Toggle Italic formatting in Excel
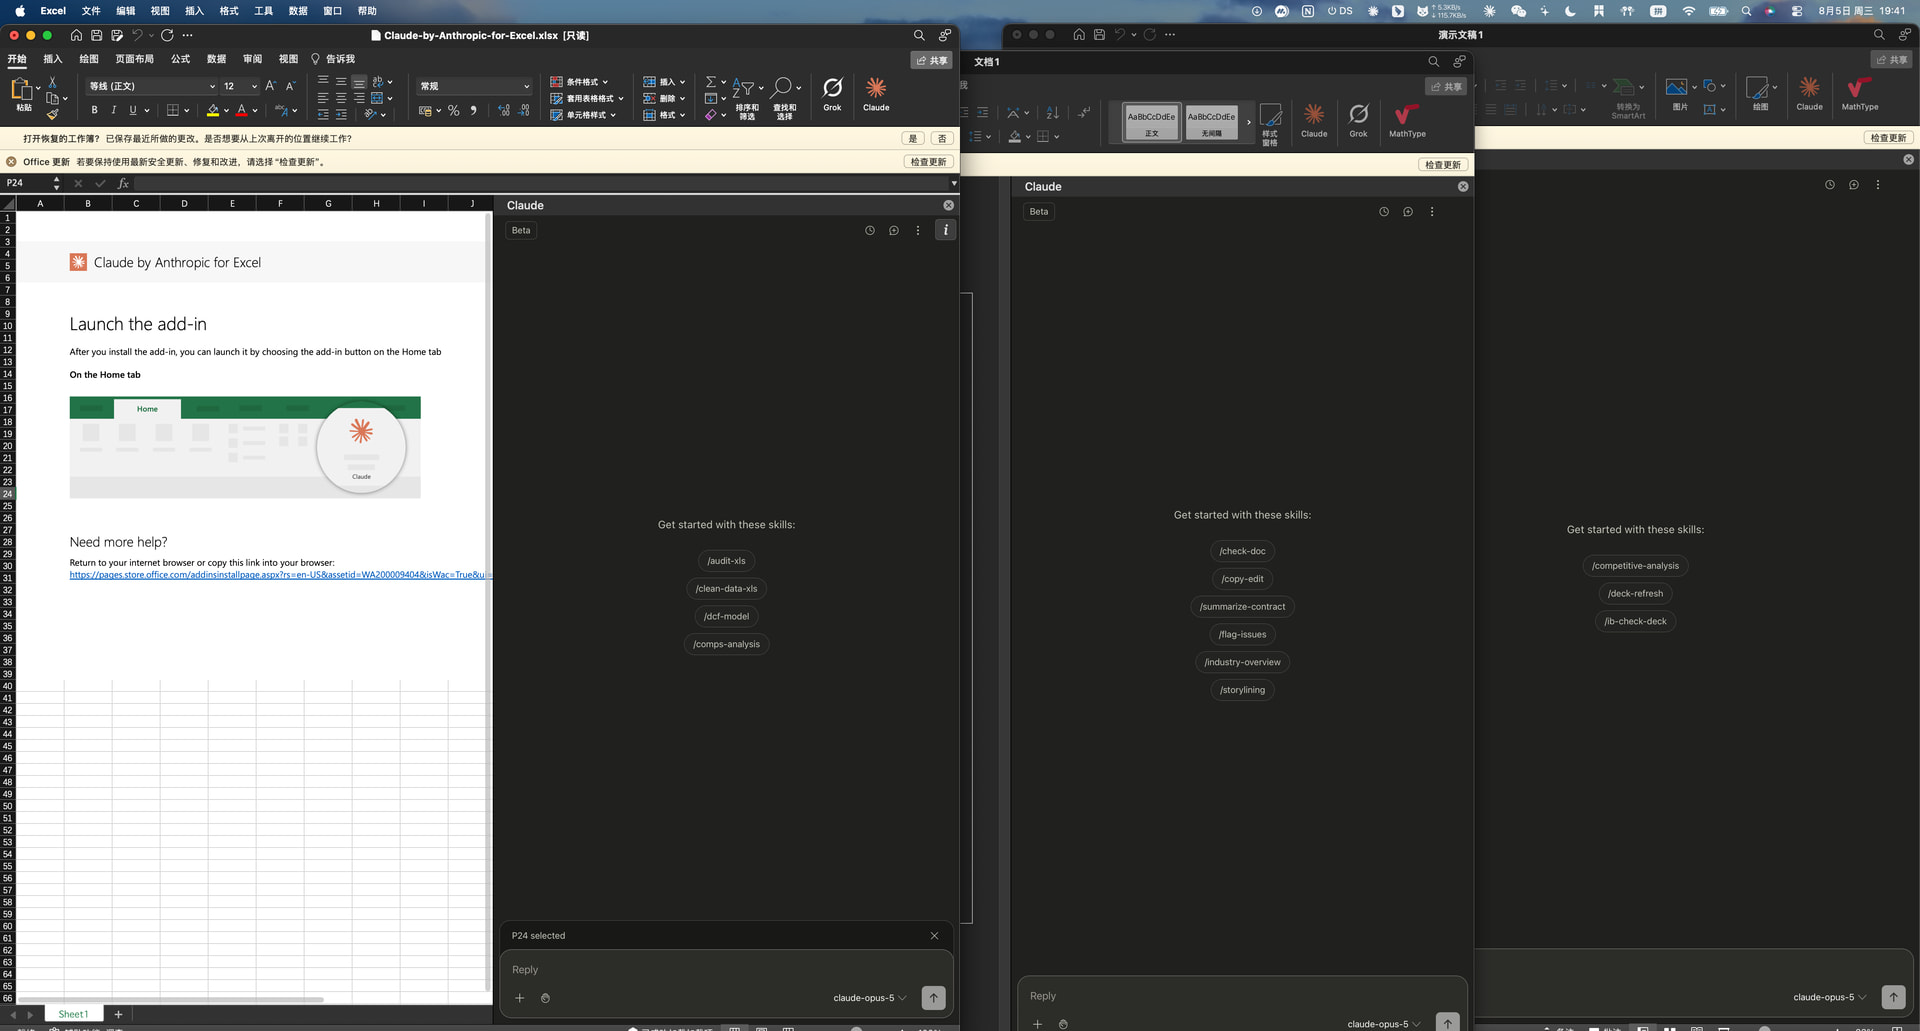This screenshot has width=1920, height=1031. pos(114,110)
